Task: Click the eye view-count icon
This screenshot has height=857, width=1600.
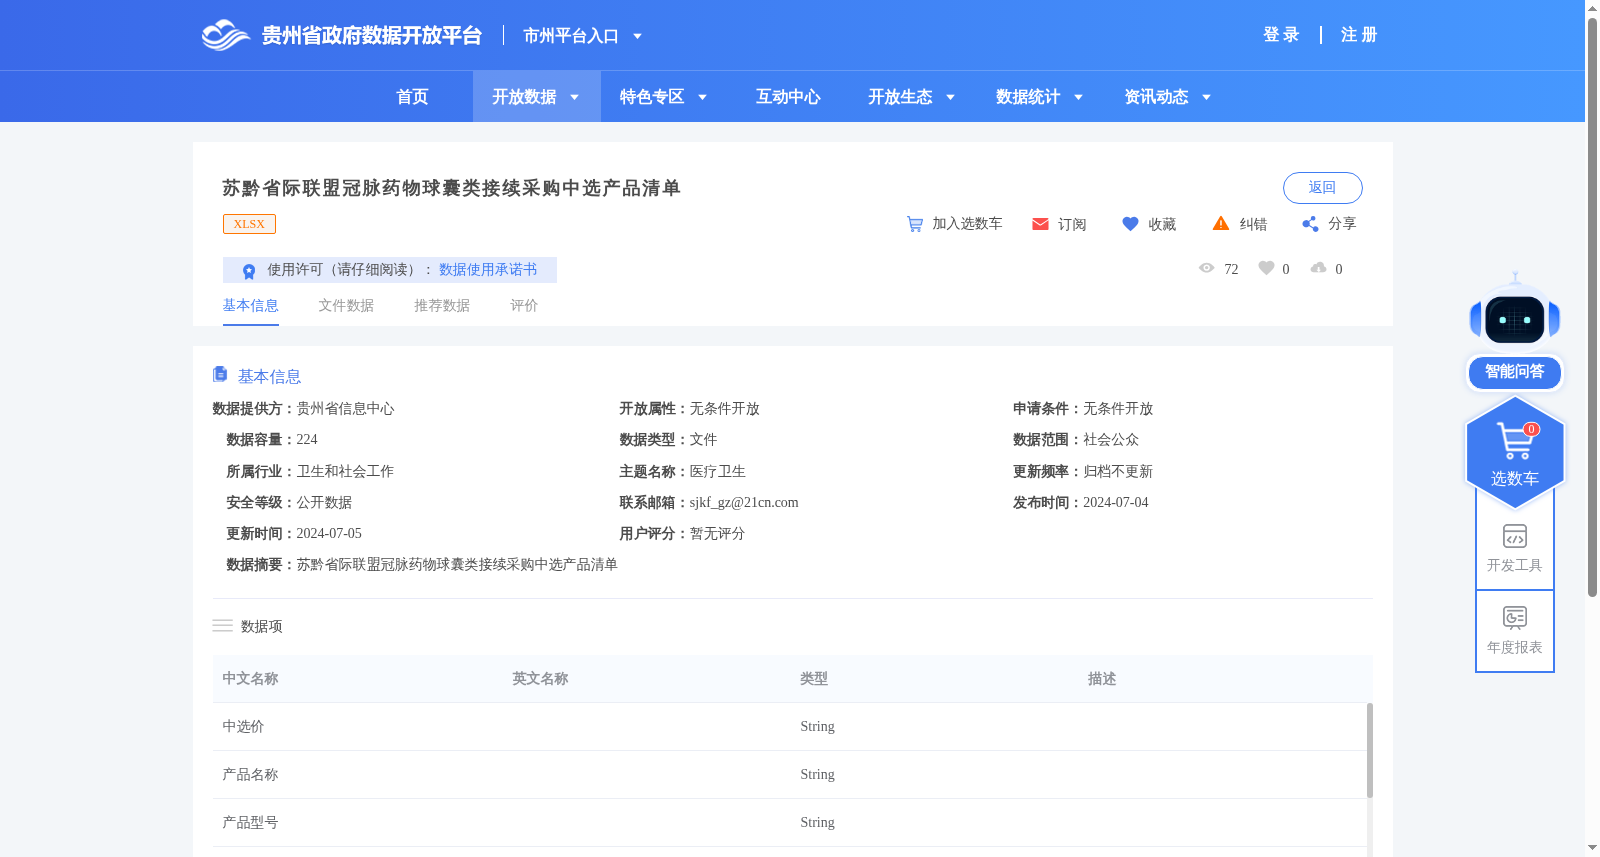Action: [1207, 268]
